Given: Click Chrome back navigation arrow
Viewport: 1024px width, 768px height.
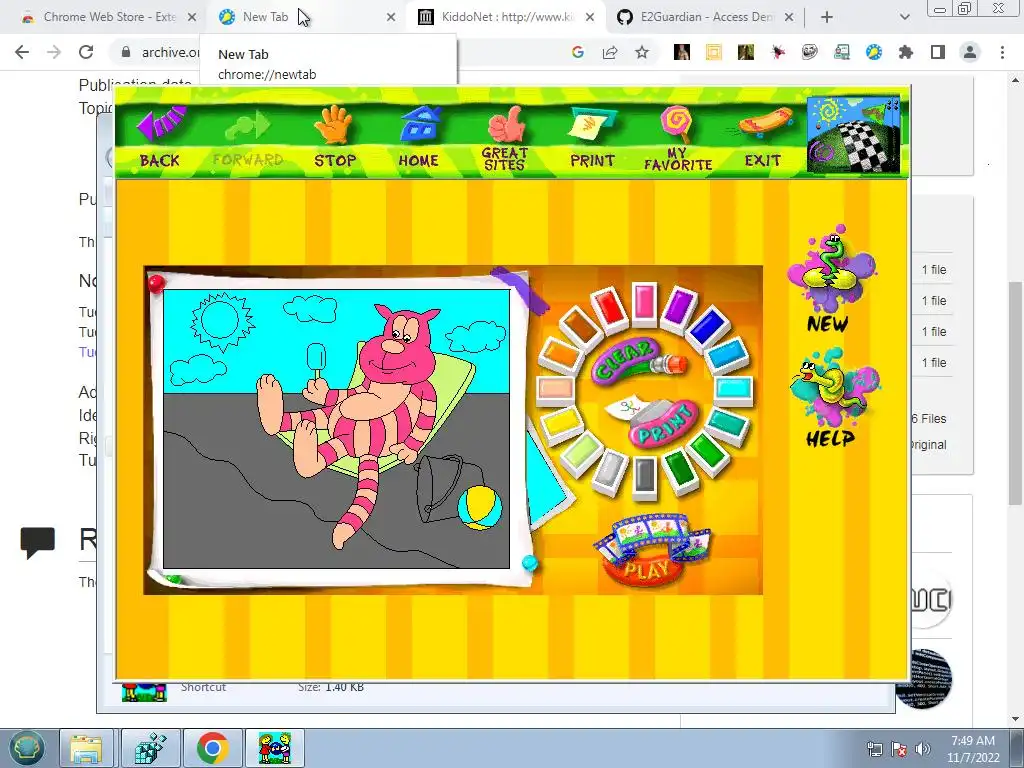Looking at the screenshot, I should [22, 52].
